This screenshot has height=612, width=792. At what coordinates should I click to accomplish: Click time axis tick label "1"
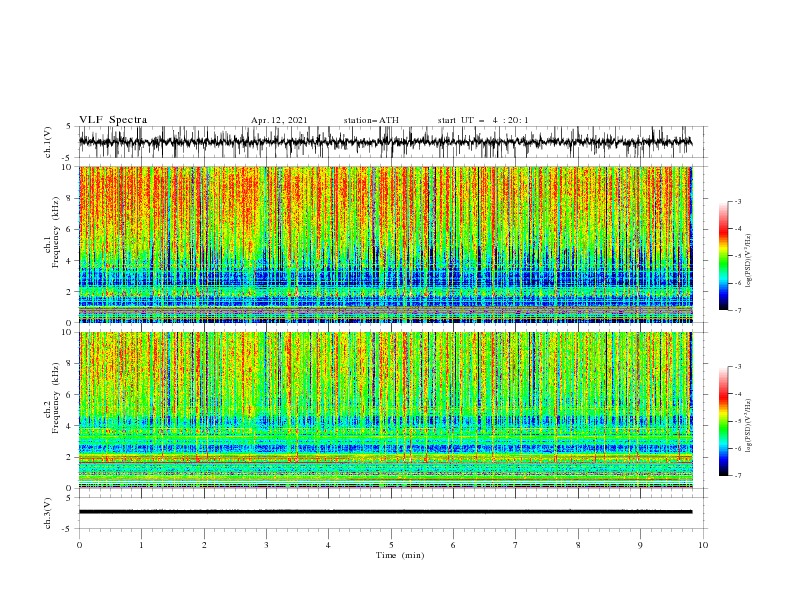tap(141, 545)
